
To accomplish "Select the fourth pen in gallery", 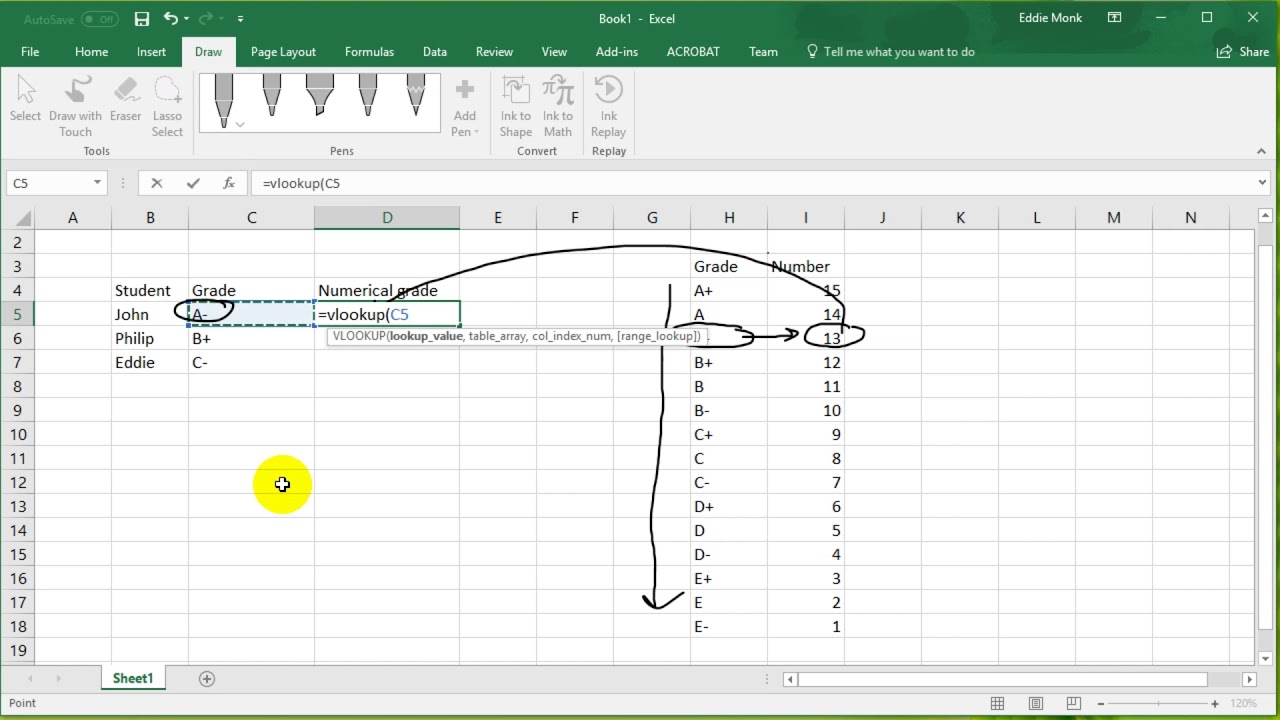I will tap(367, 96).
